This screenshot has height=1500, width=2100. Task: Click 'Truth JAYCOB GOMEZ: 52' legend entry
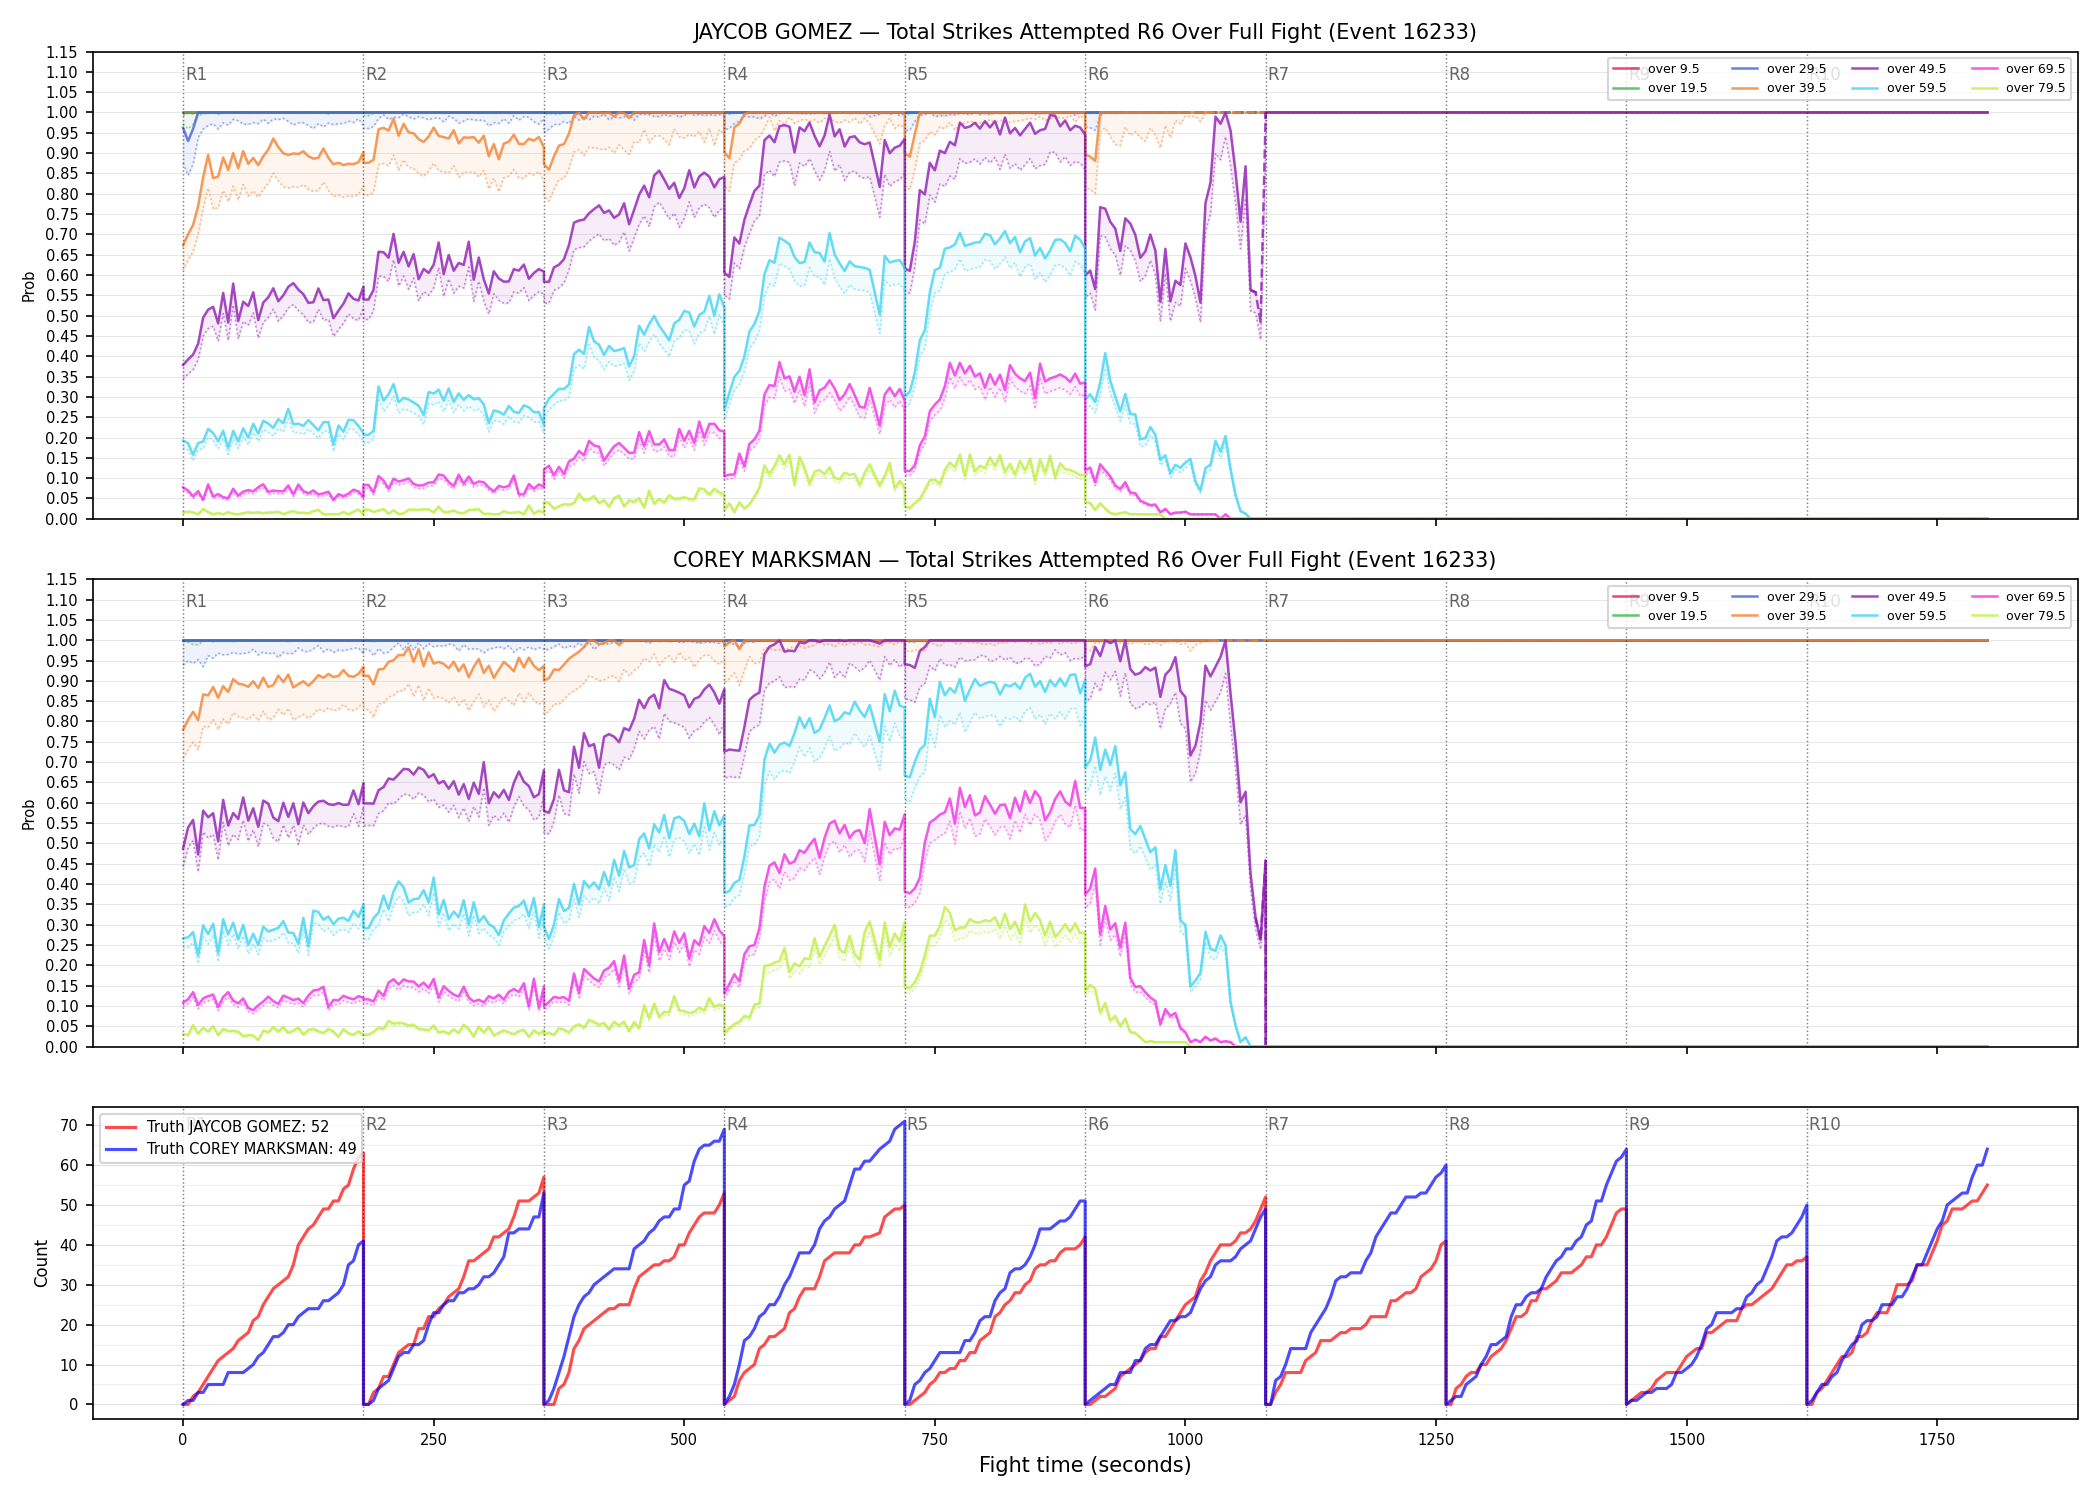click(217, 1127)
